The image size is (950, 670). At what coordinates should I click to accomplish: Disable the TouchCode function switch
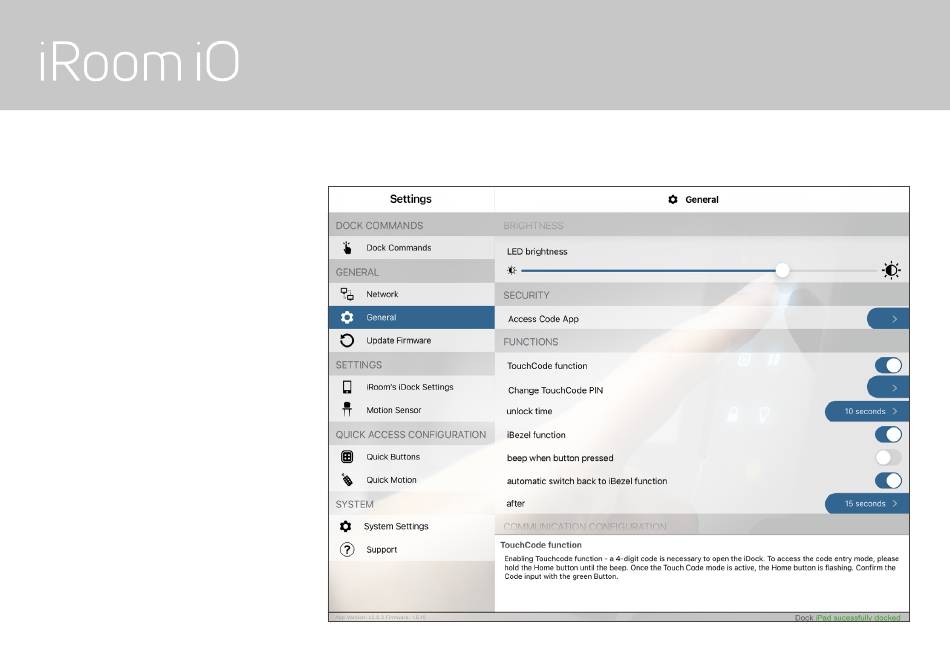pos(888,366)
